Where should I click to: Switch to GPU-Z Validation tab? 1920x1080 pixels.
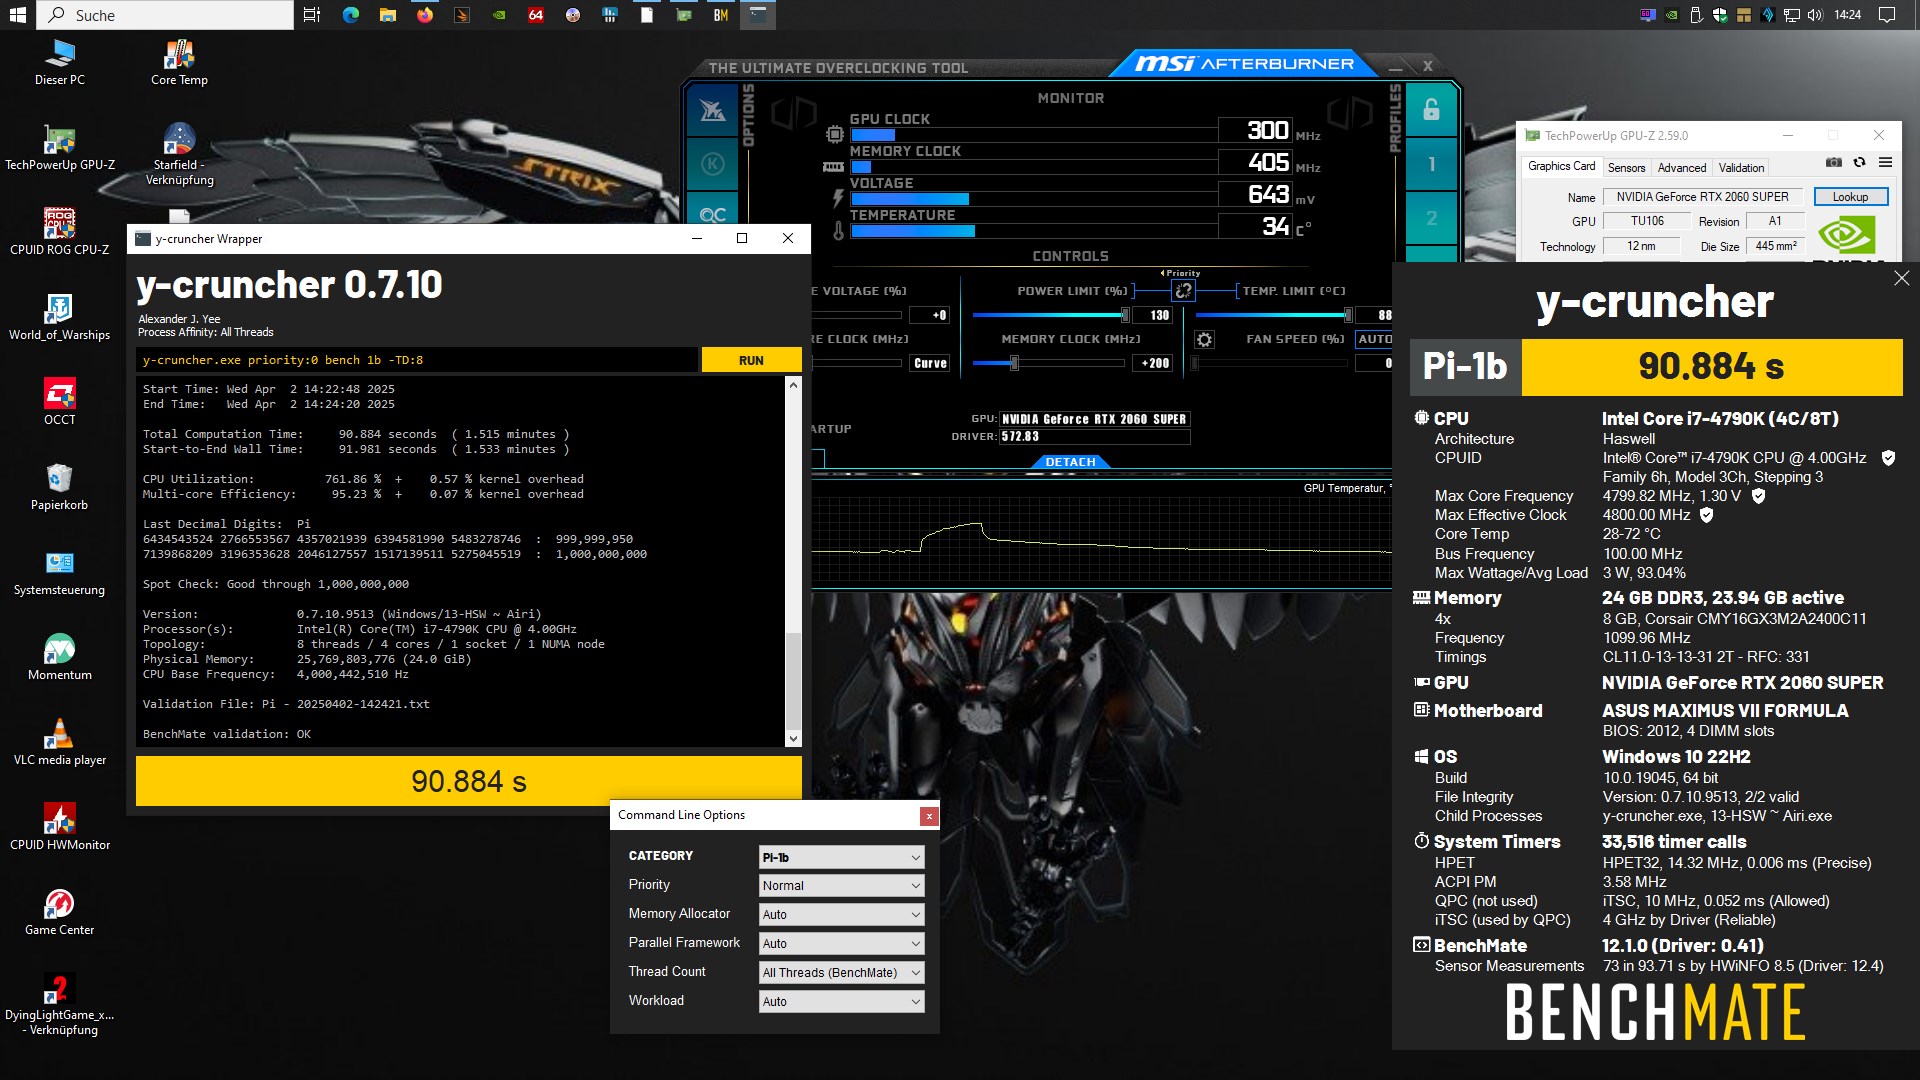pos(1741,168)
